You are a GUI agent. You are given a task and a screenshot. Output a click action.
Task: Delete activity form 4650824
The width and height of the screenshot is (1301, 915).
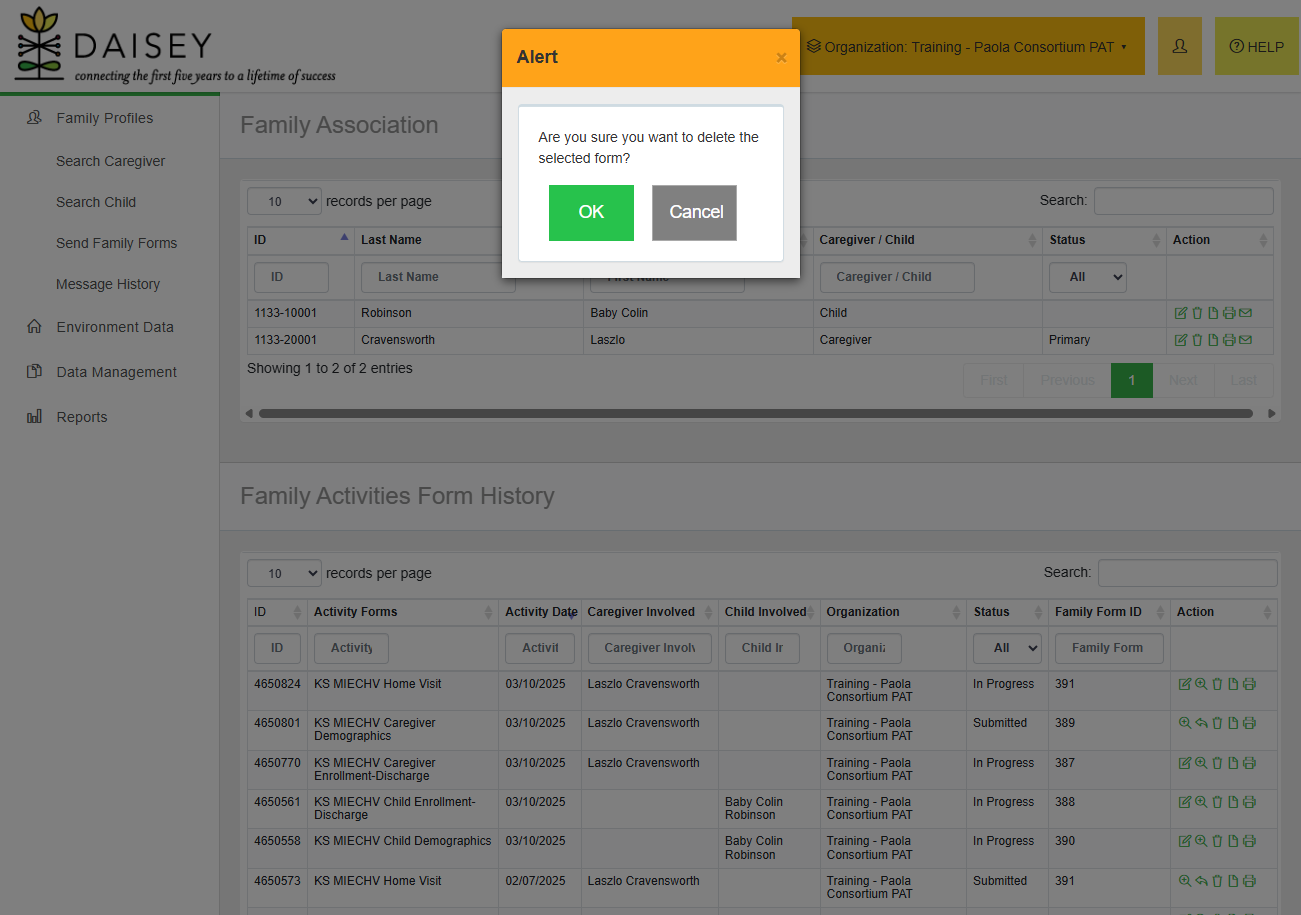[x=1217, y=684]
